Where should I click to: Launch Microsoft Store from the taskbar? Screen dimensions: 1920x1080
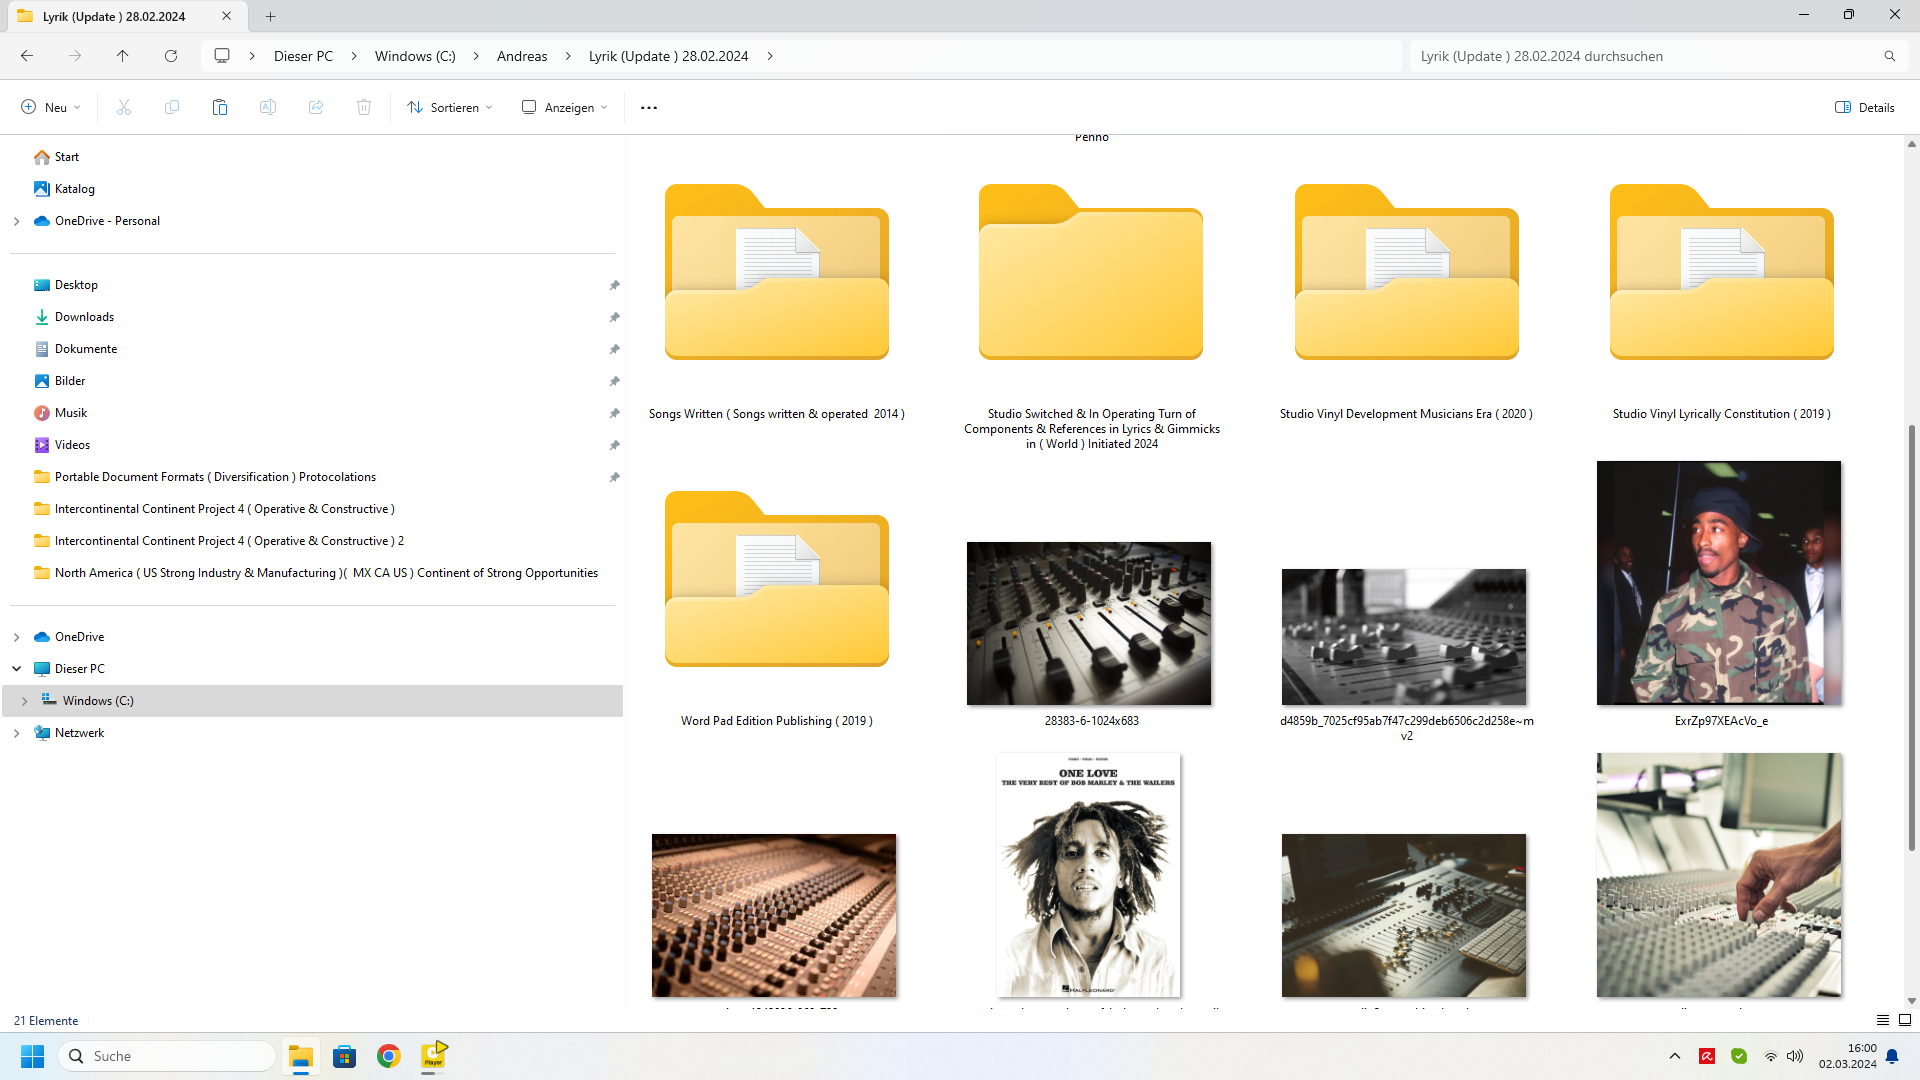[345, 1056]
